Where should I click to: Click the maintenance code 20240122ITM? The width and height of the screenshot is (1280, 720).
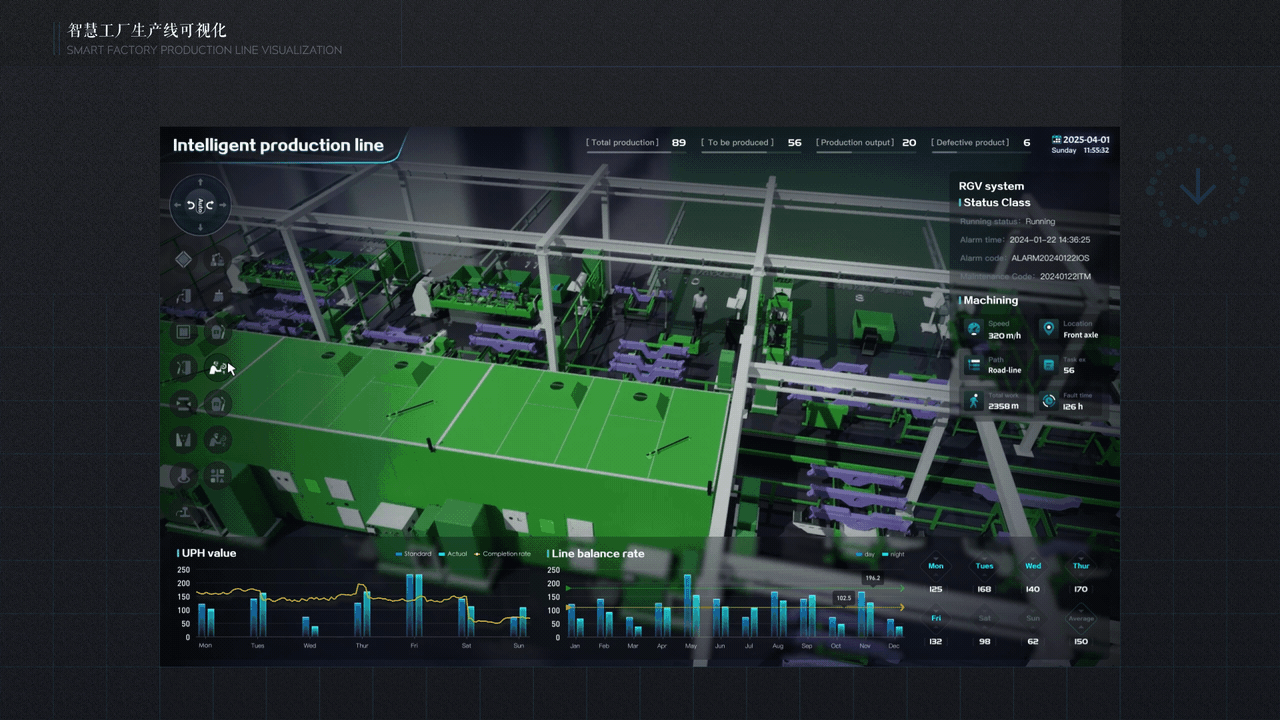1065,276
